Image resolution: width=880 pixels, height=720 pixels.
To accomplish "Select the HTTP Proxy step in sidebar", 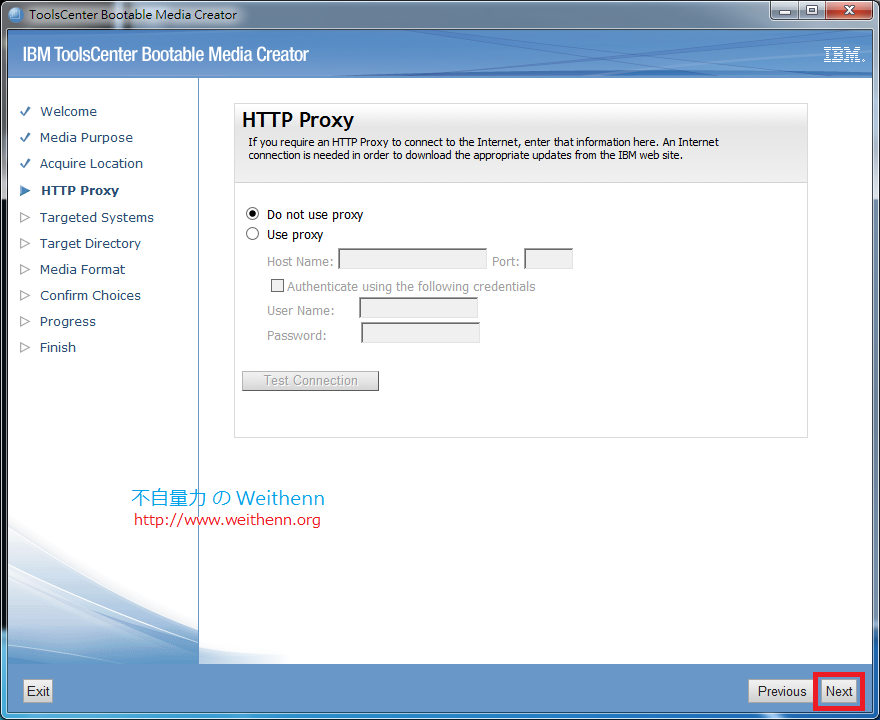I will (x=80, y=190).
